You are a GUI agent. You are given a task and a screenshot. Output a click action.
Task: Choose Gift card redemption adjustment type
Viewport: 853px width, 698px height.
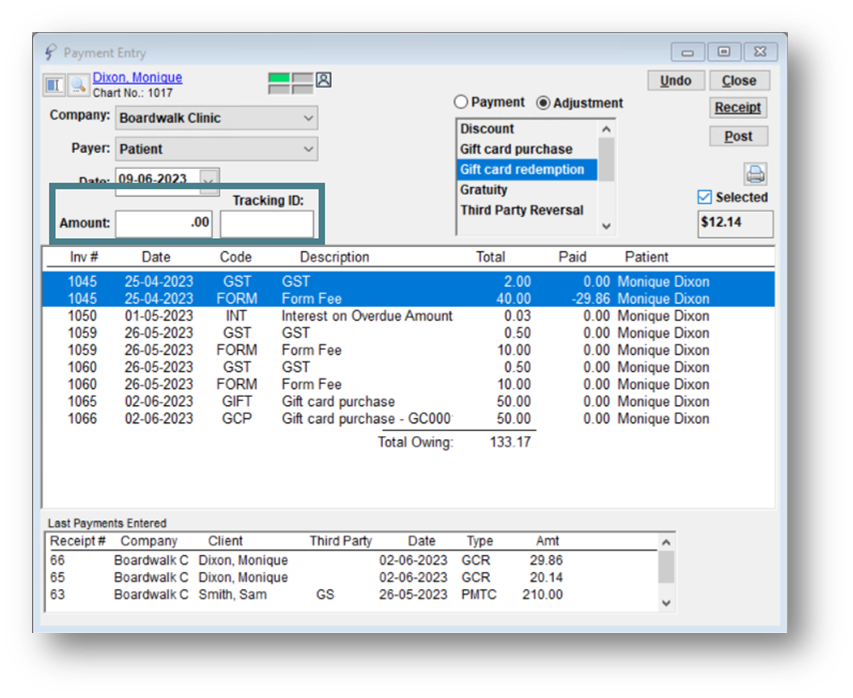(x=527, y=170)
